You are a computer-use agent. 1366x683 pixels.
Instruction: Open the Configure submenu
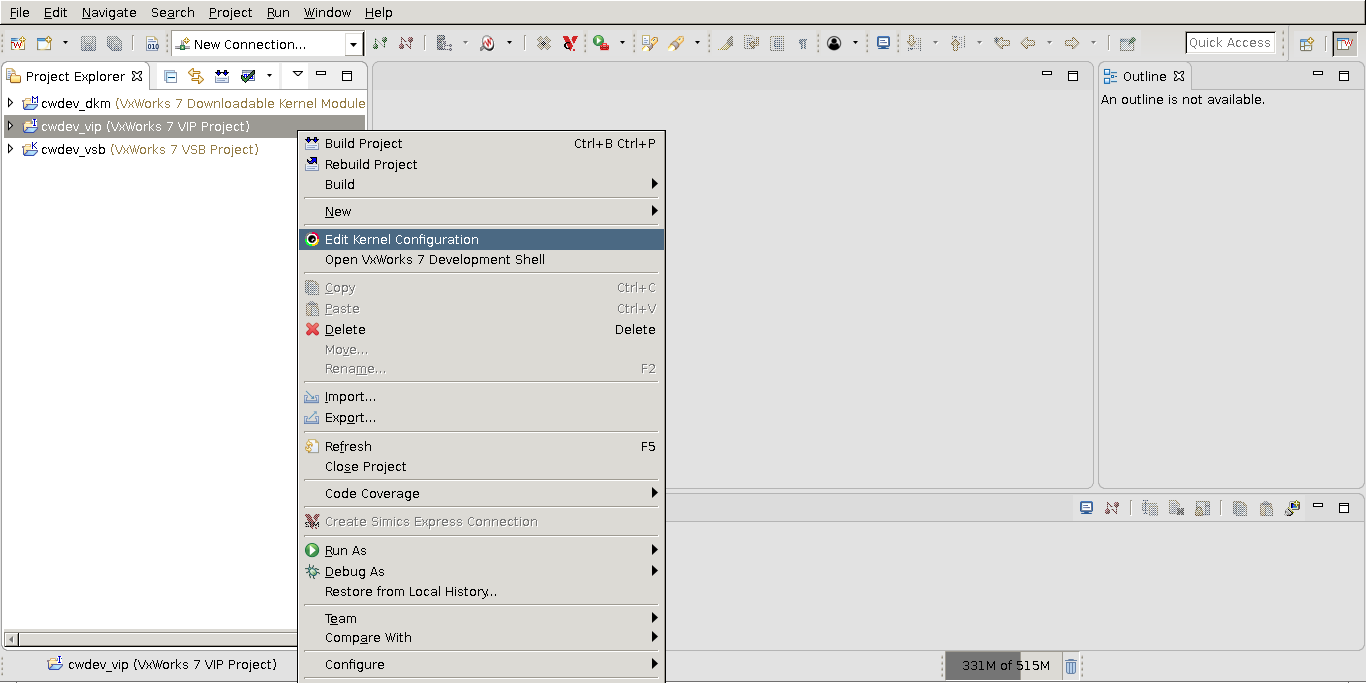click(481, 664)
